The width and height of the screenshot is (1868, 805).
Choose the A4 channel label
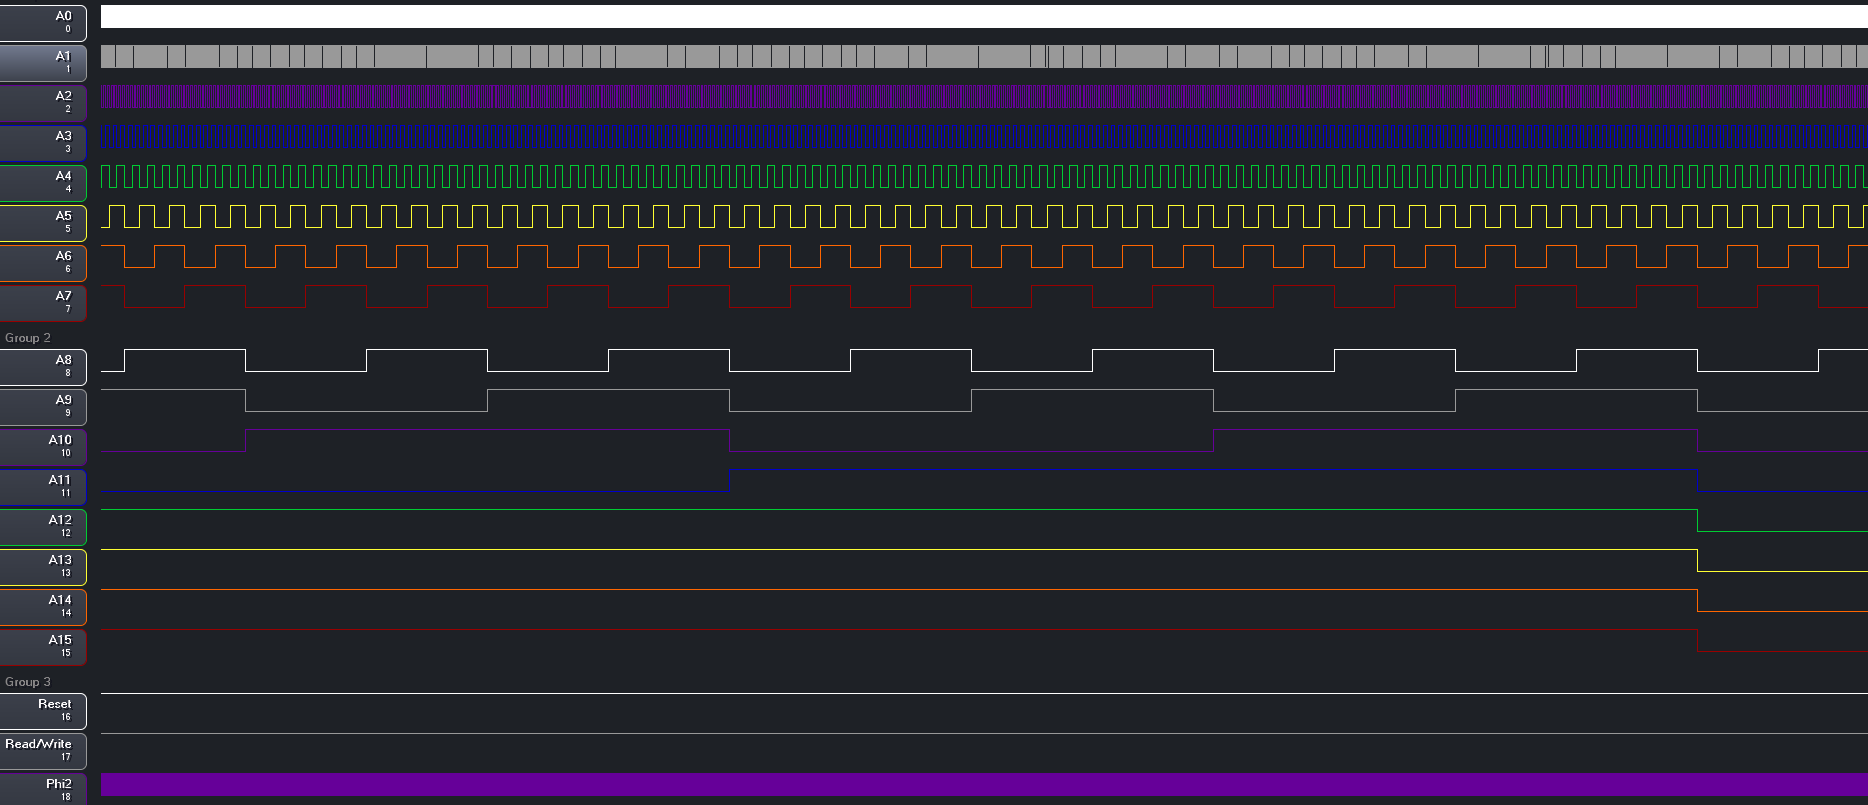pyautogui.click(x=43, y=182)
